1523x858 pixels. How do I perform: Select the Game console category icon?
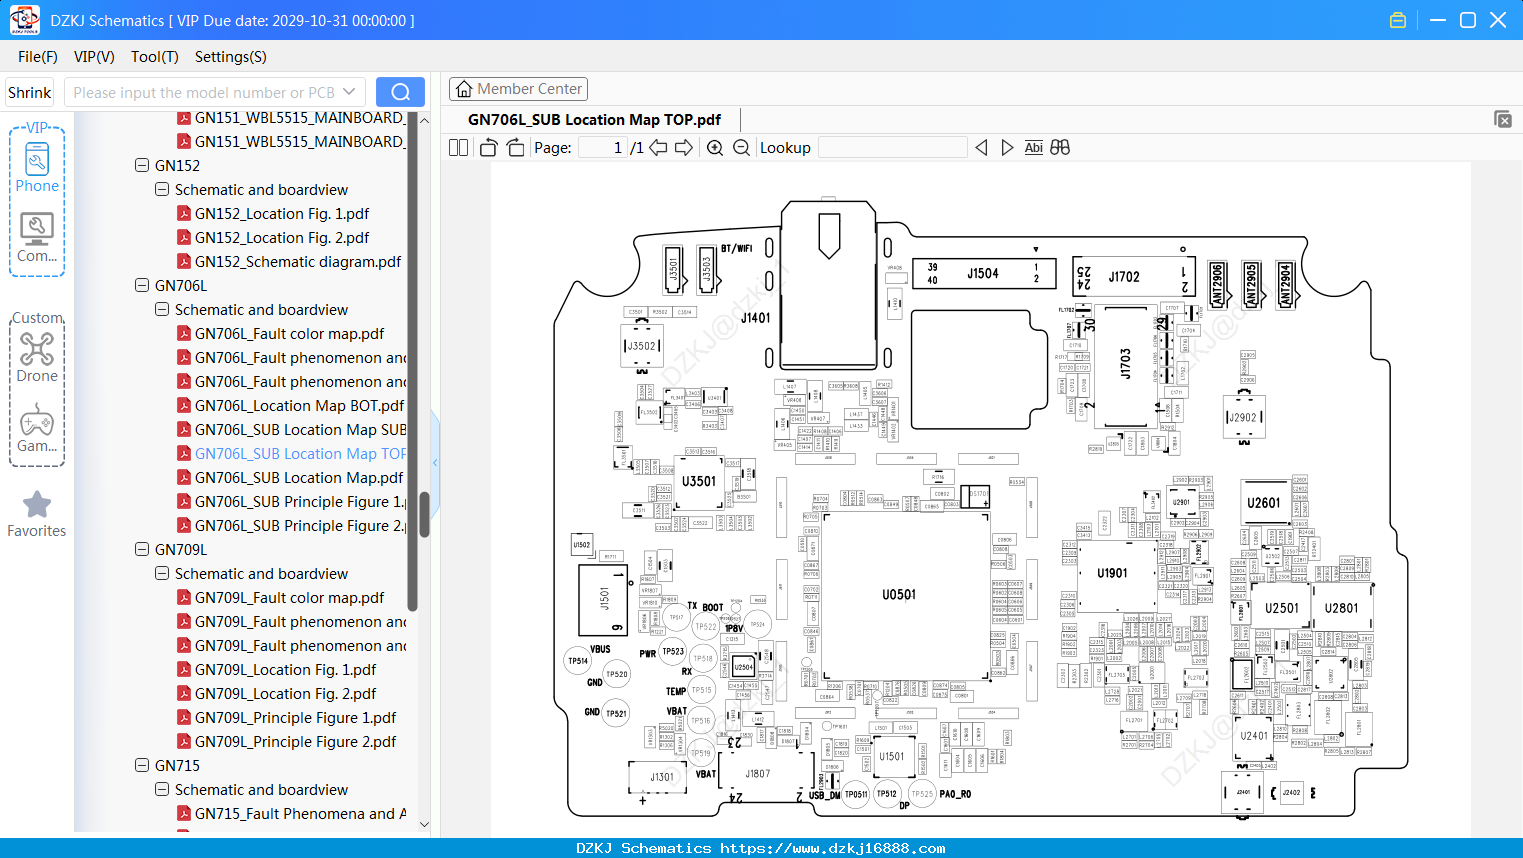click(x=37, y=427)
